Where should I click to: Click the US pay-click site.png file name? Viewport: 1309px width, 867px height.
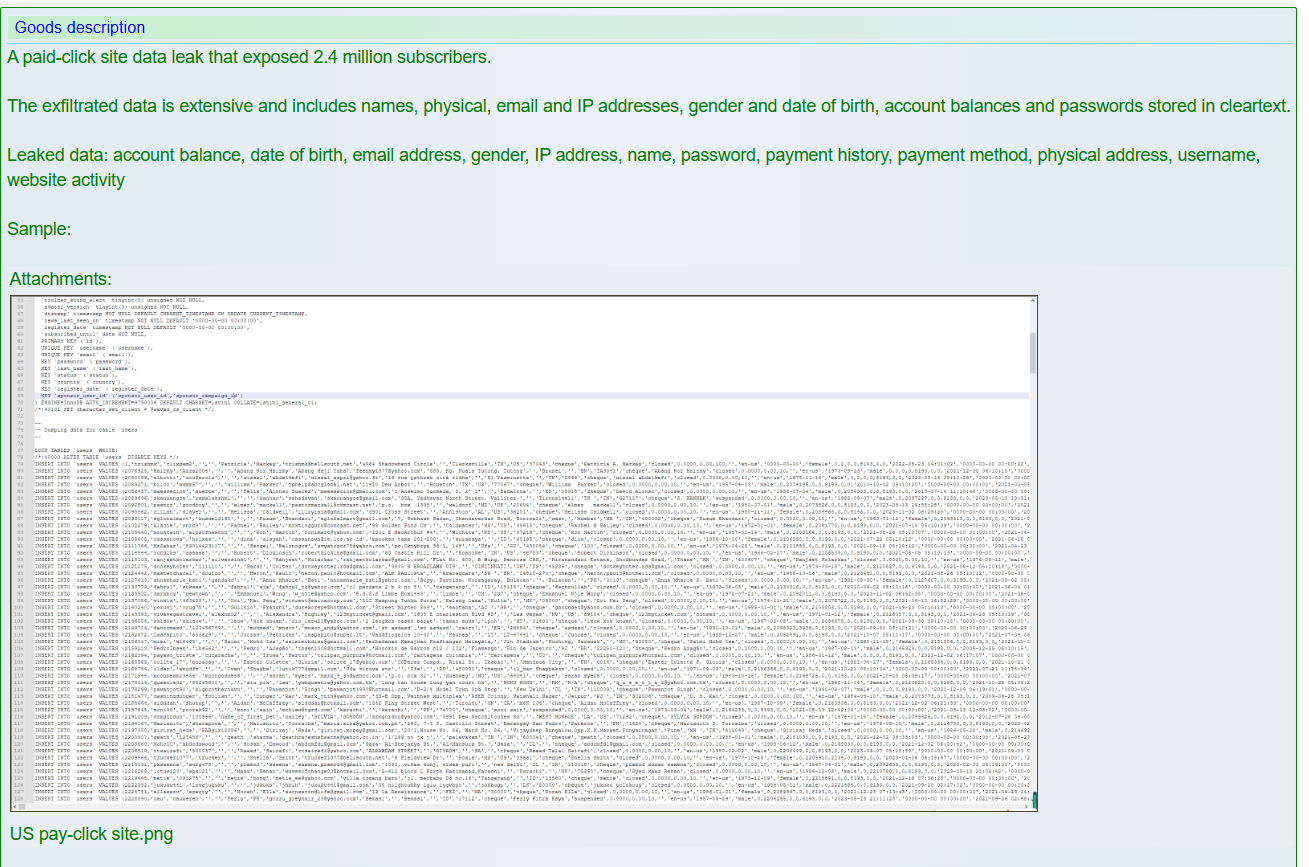(x=91, y=834)
